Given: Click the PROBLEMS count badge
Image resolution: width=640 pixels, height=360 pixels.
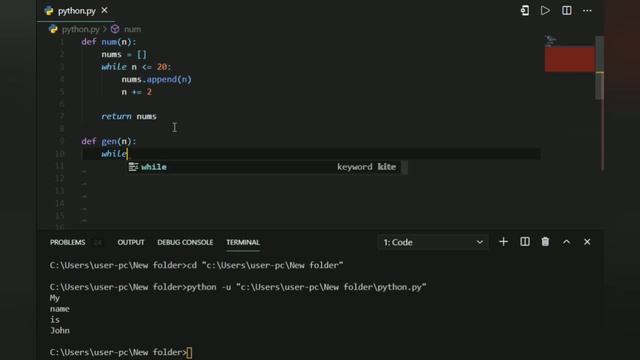Looking at the screenshot, I should [98, 242].
